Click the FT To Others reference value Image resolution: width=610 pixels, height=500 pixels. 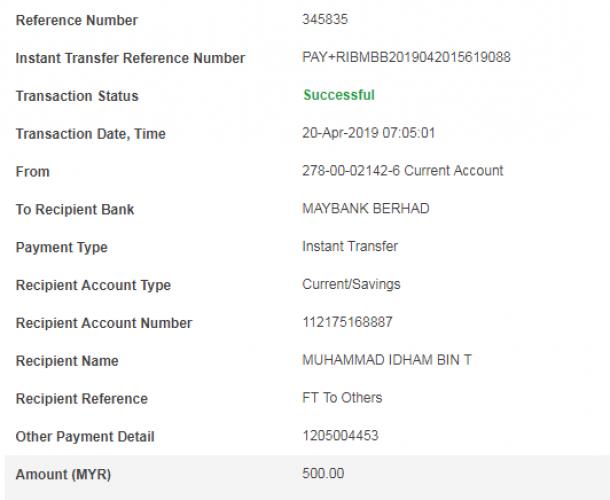(x=342, y=398)
